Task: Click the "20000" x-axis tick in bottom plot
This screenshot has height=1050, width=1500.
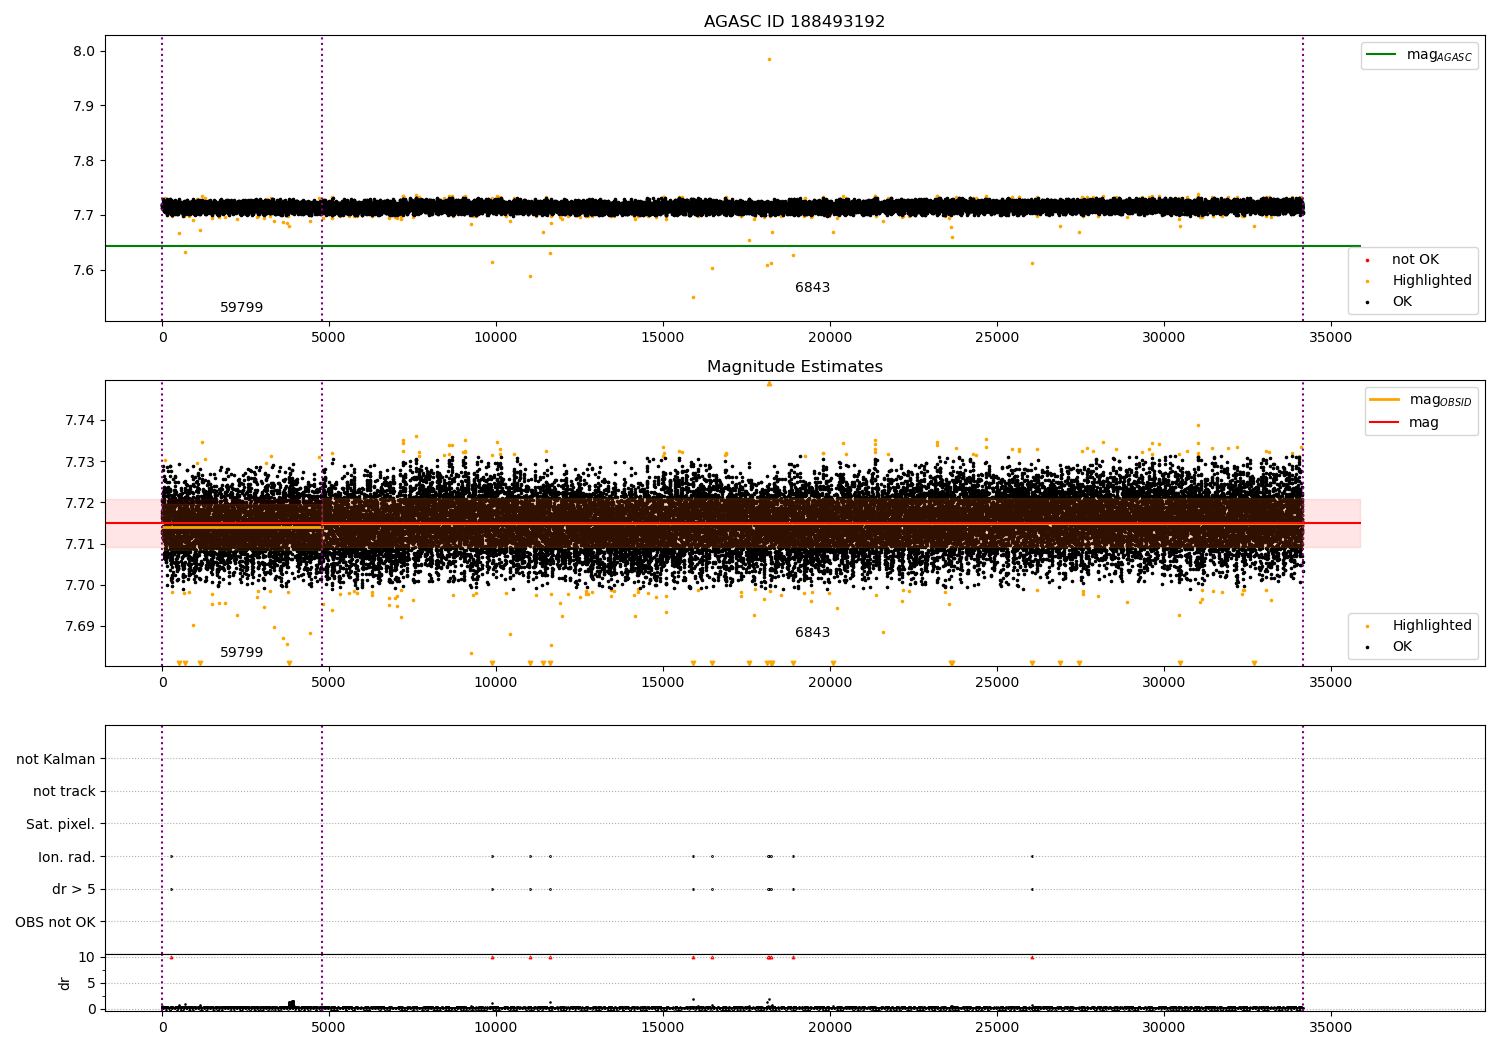Action: [x=830, y=1027]
